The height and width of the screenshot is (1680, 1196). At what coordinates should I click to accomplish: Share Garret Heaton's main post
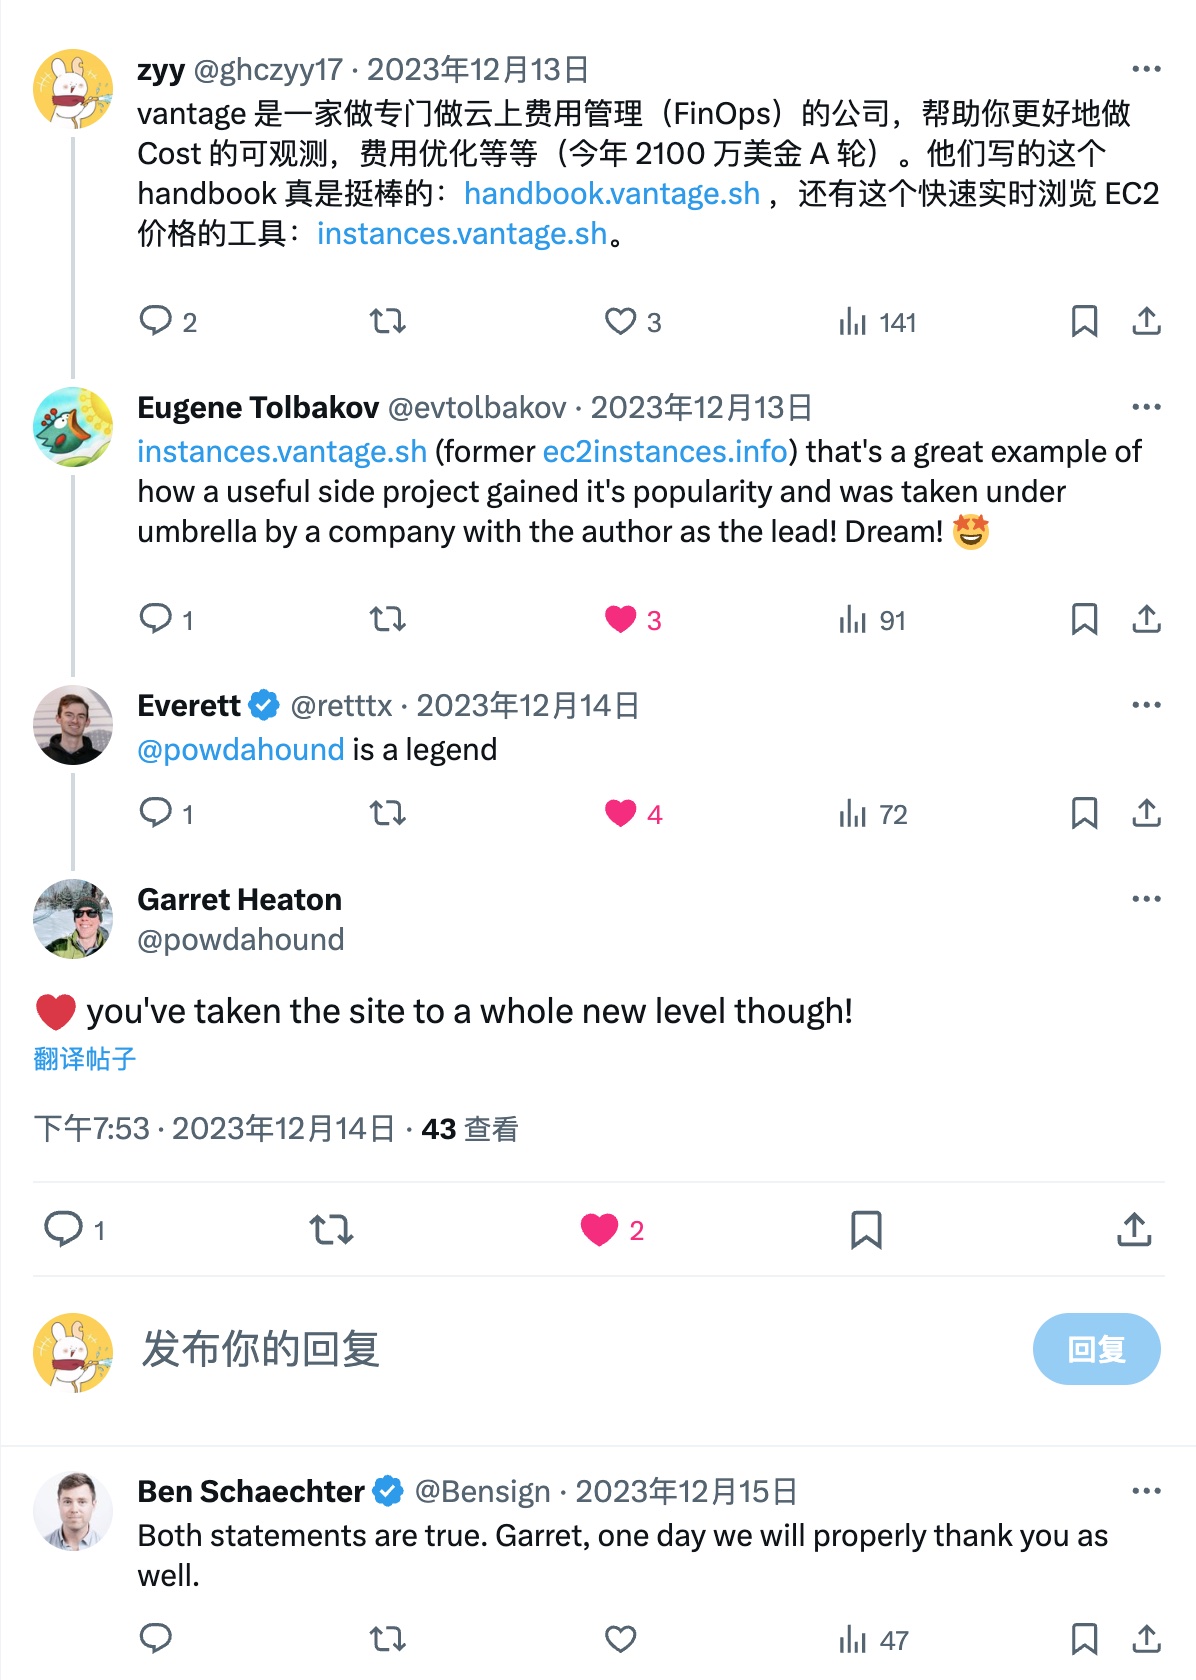click(x=1134, y=1229)
